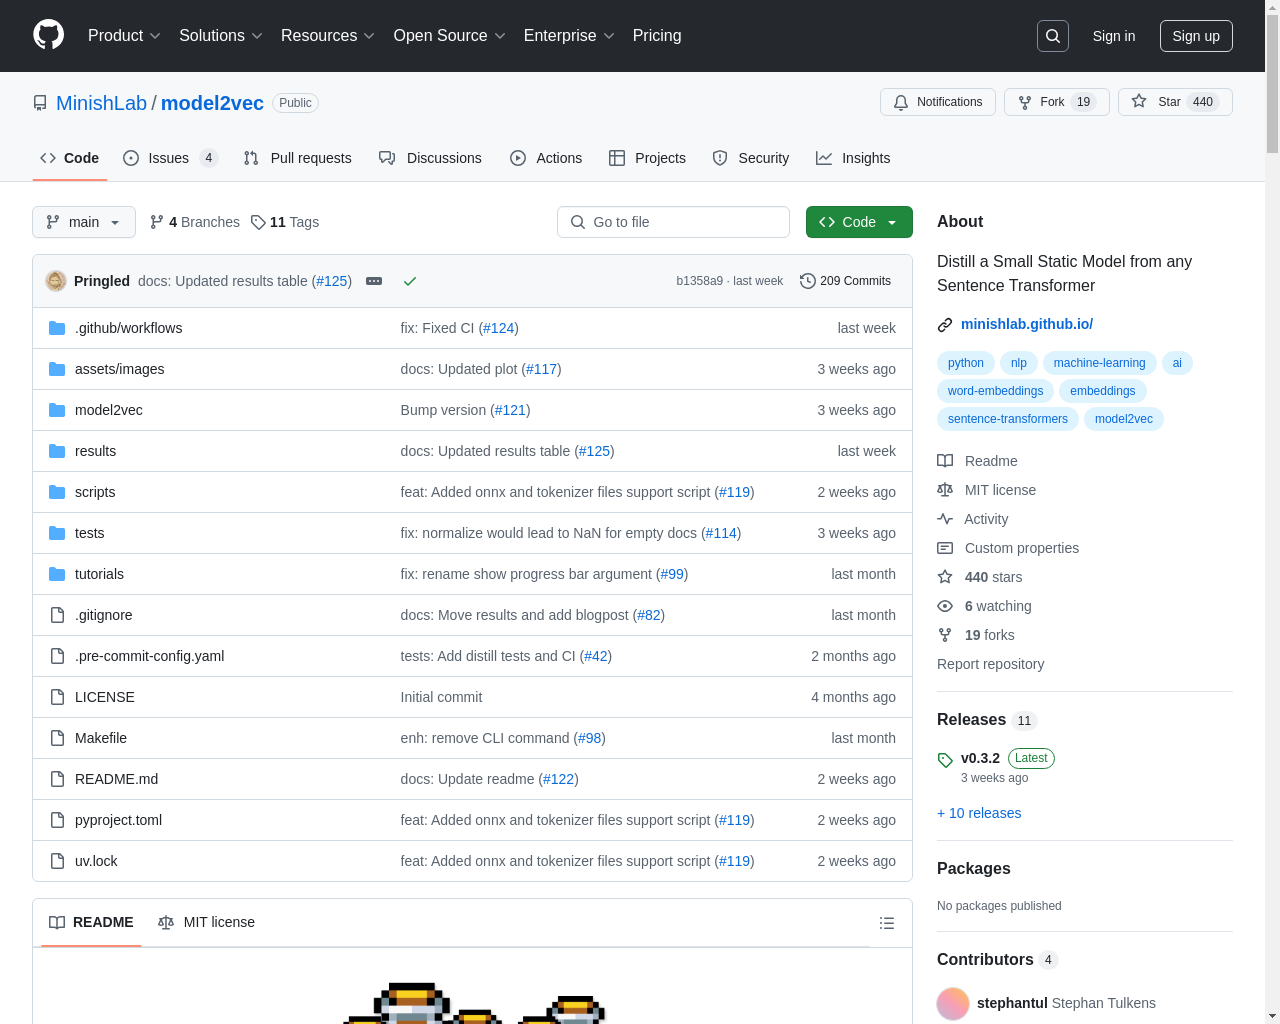View 4 Branches link
Screen dimensions: 1280x1024
click(195, 222)
